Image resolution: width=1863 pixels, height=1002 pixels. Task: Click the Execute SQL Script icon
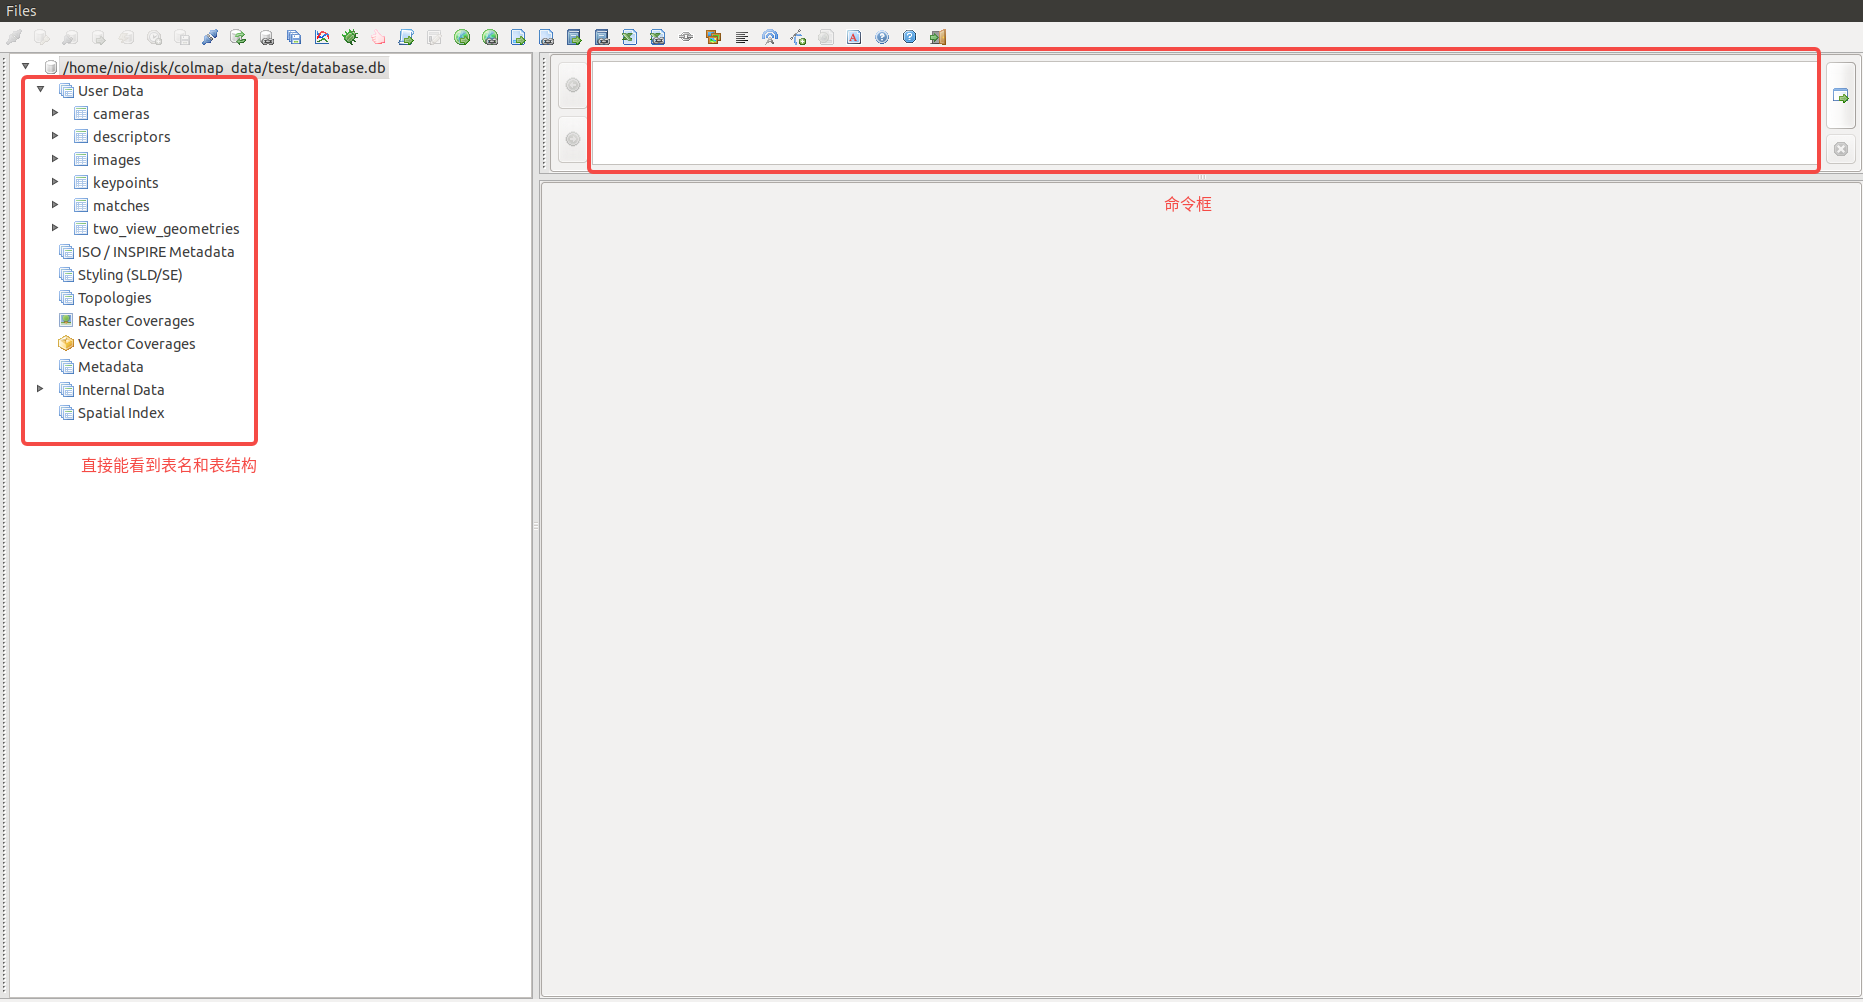coord(406,37)
